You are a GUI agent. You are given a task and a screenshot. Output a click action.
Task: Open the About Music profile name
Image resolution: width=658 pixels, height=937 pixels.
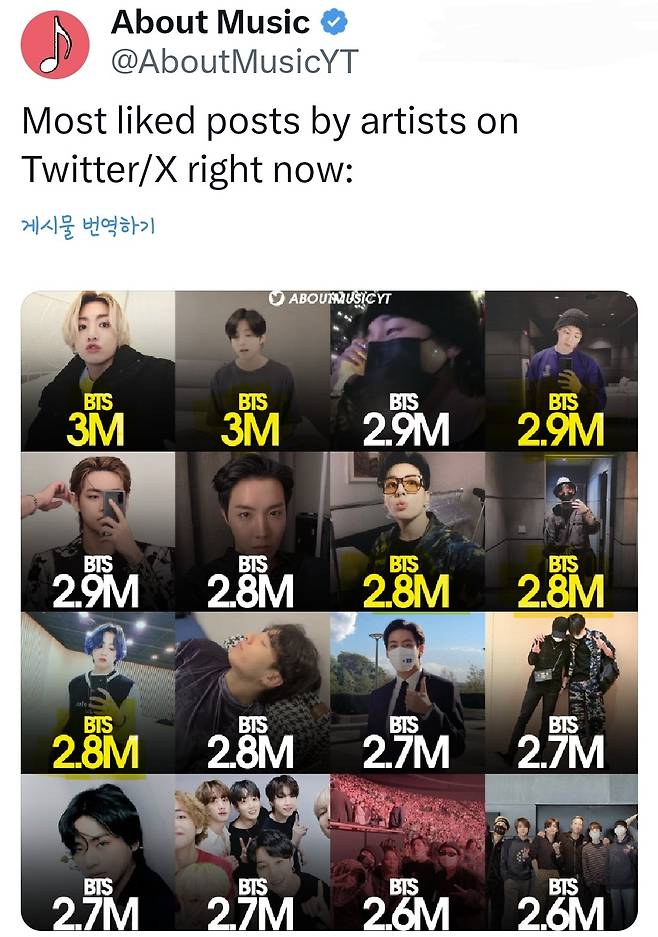point(210,21)
